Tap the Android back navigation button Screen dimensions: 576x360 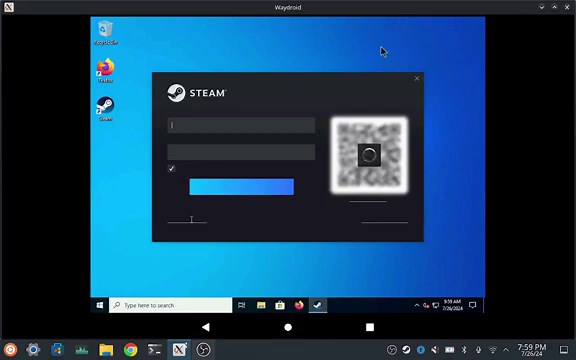click(x=206, y=327)
